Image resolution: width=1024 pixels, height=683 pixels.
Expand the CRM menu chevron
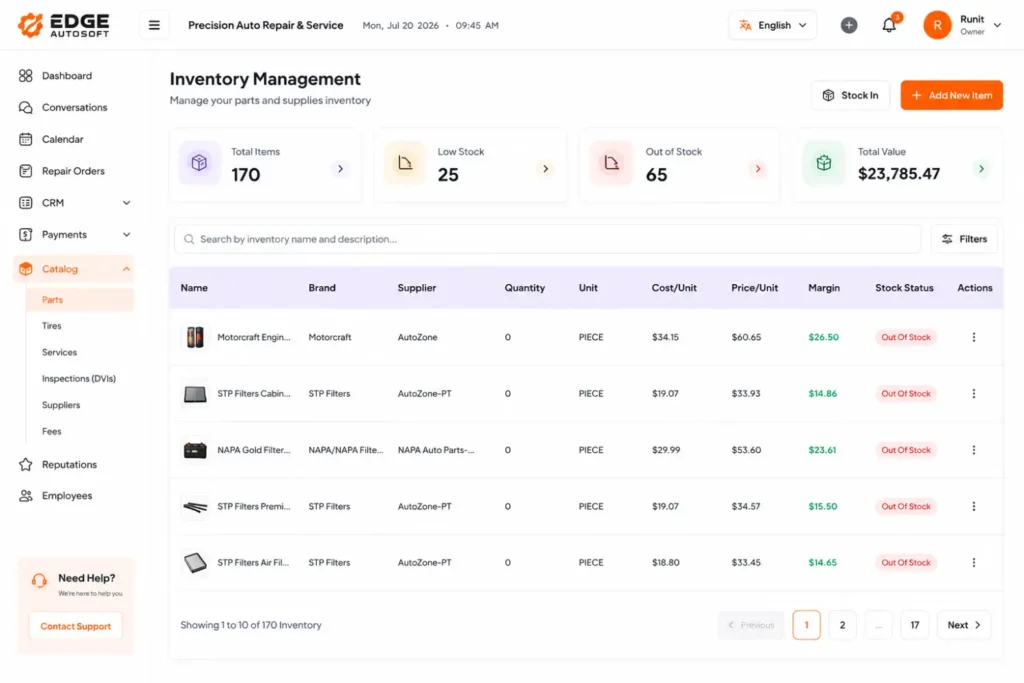[x=127, y=203]
